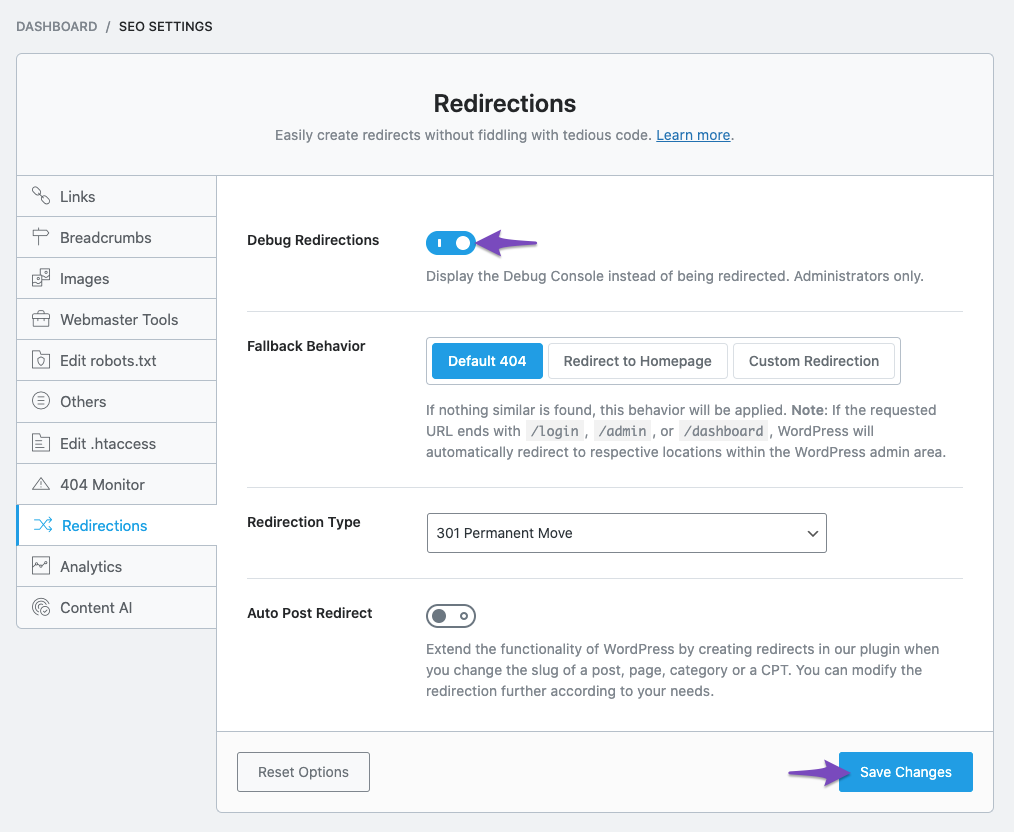Click the Reset Options button
Screen dimensions: 1014x832
tap(303, 772)
